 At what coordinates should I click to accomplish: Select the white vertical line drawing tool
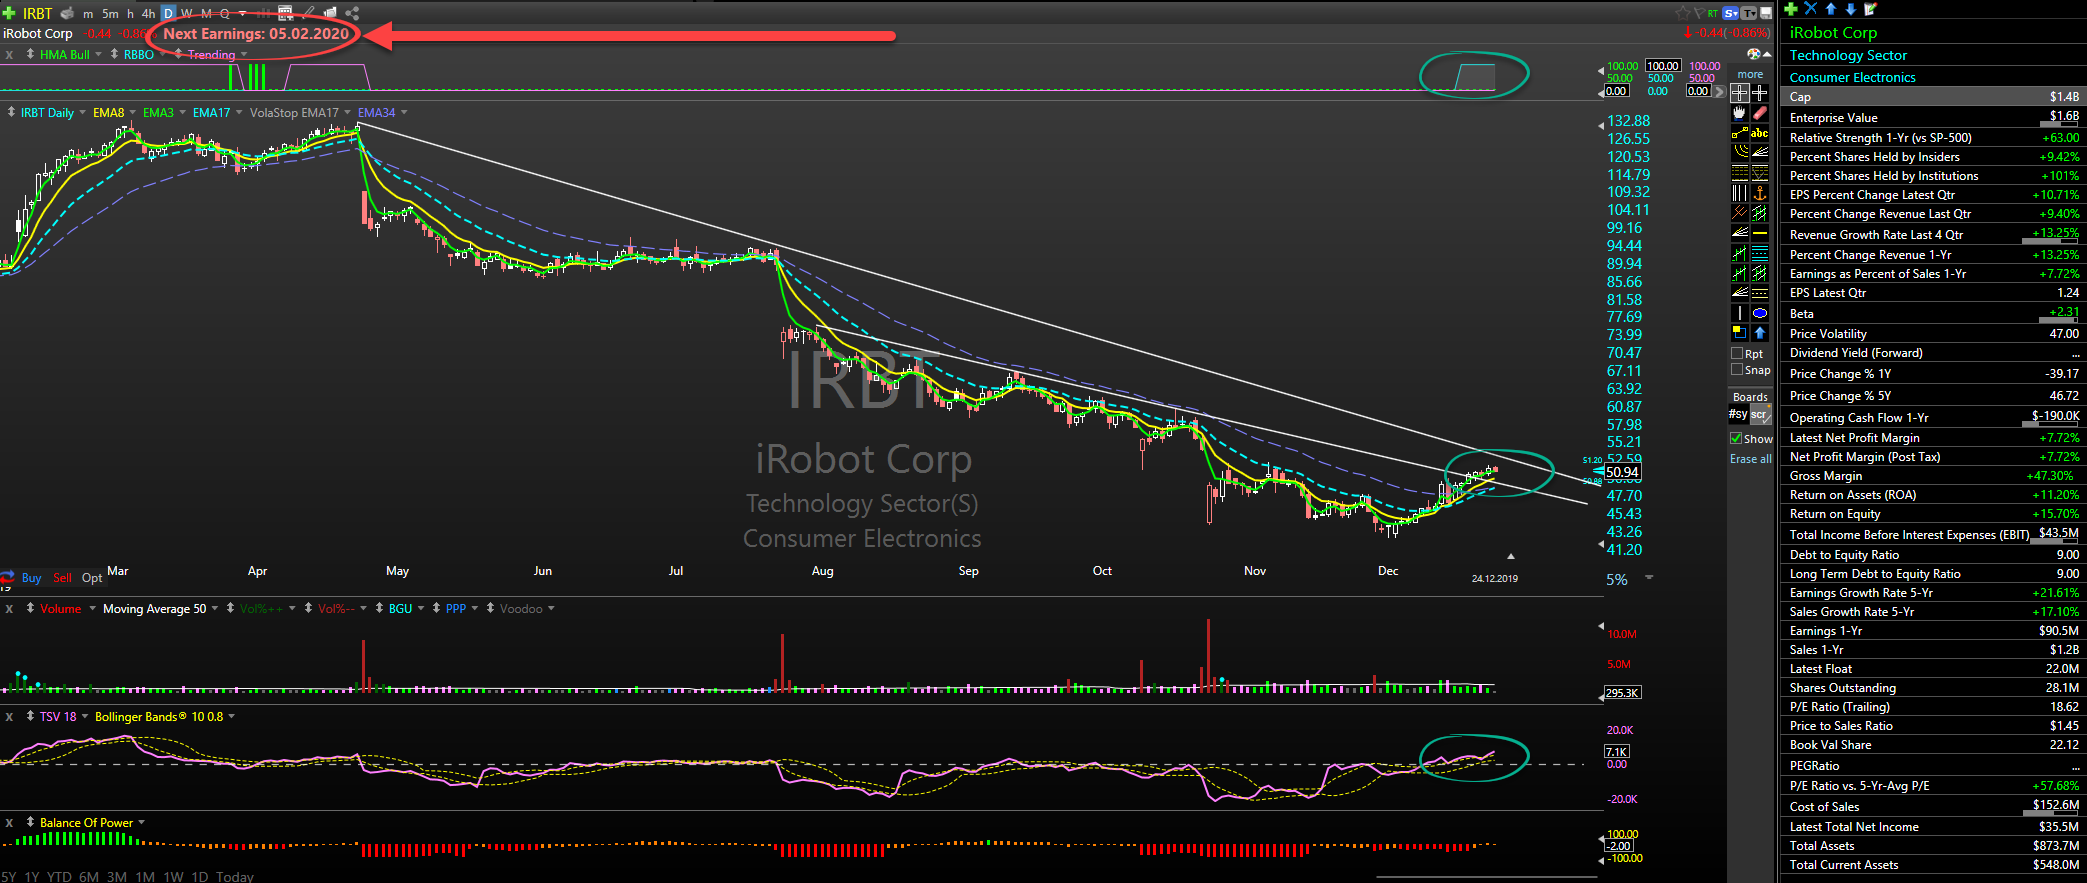(1739, 313)
